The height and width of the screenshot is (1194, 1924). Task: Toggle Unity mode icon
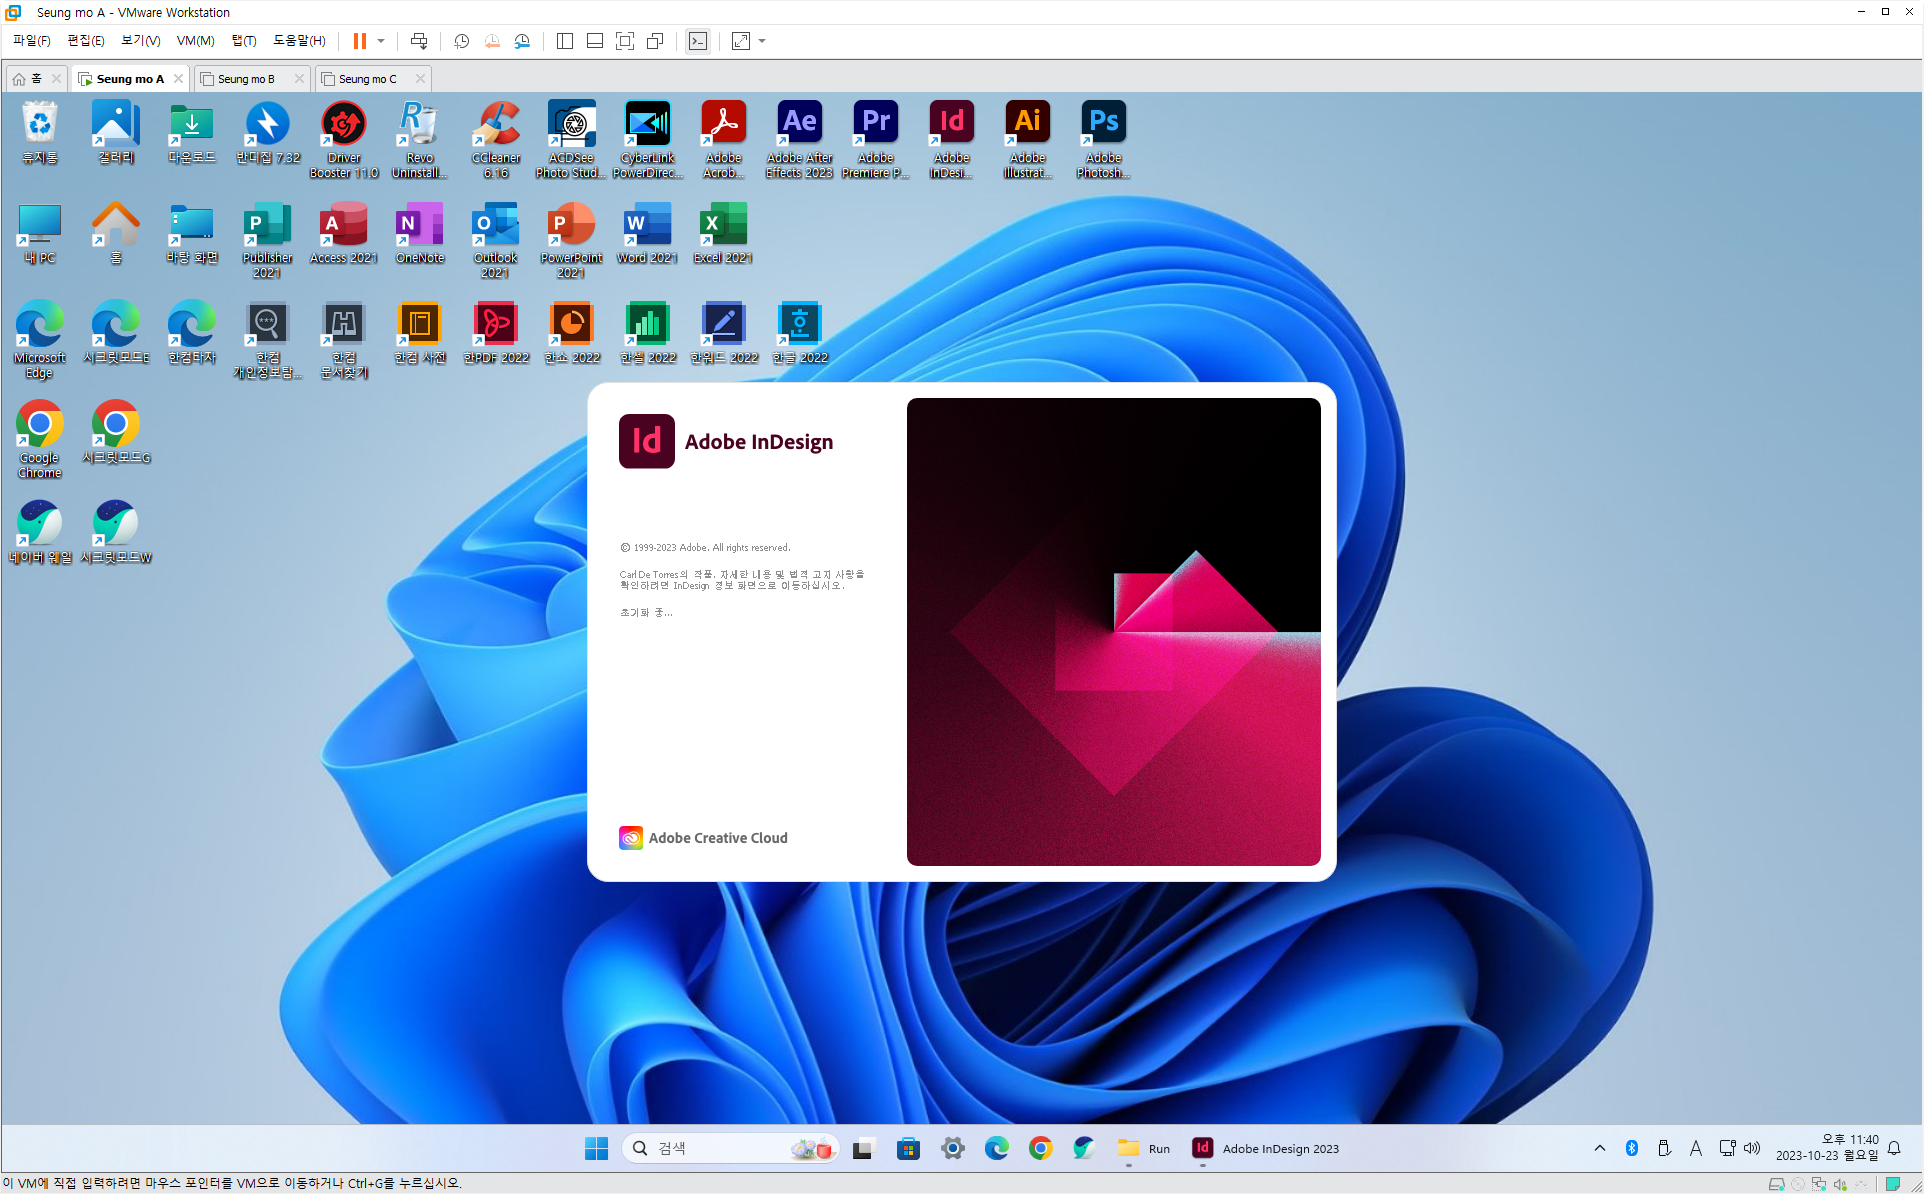point(655,41)
